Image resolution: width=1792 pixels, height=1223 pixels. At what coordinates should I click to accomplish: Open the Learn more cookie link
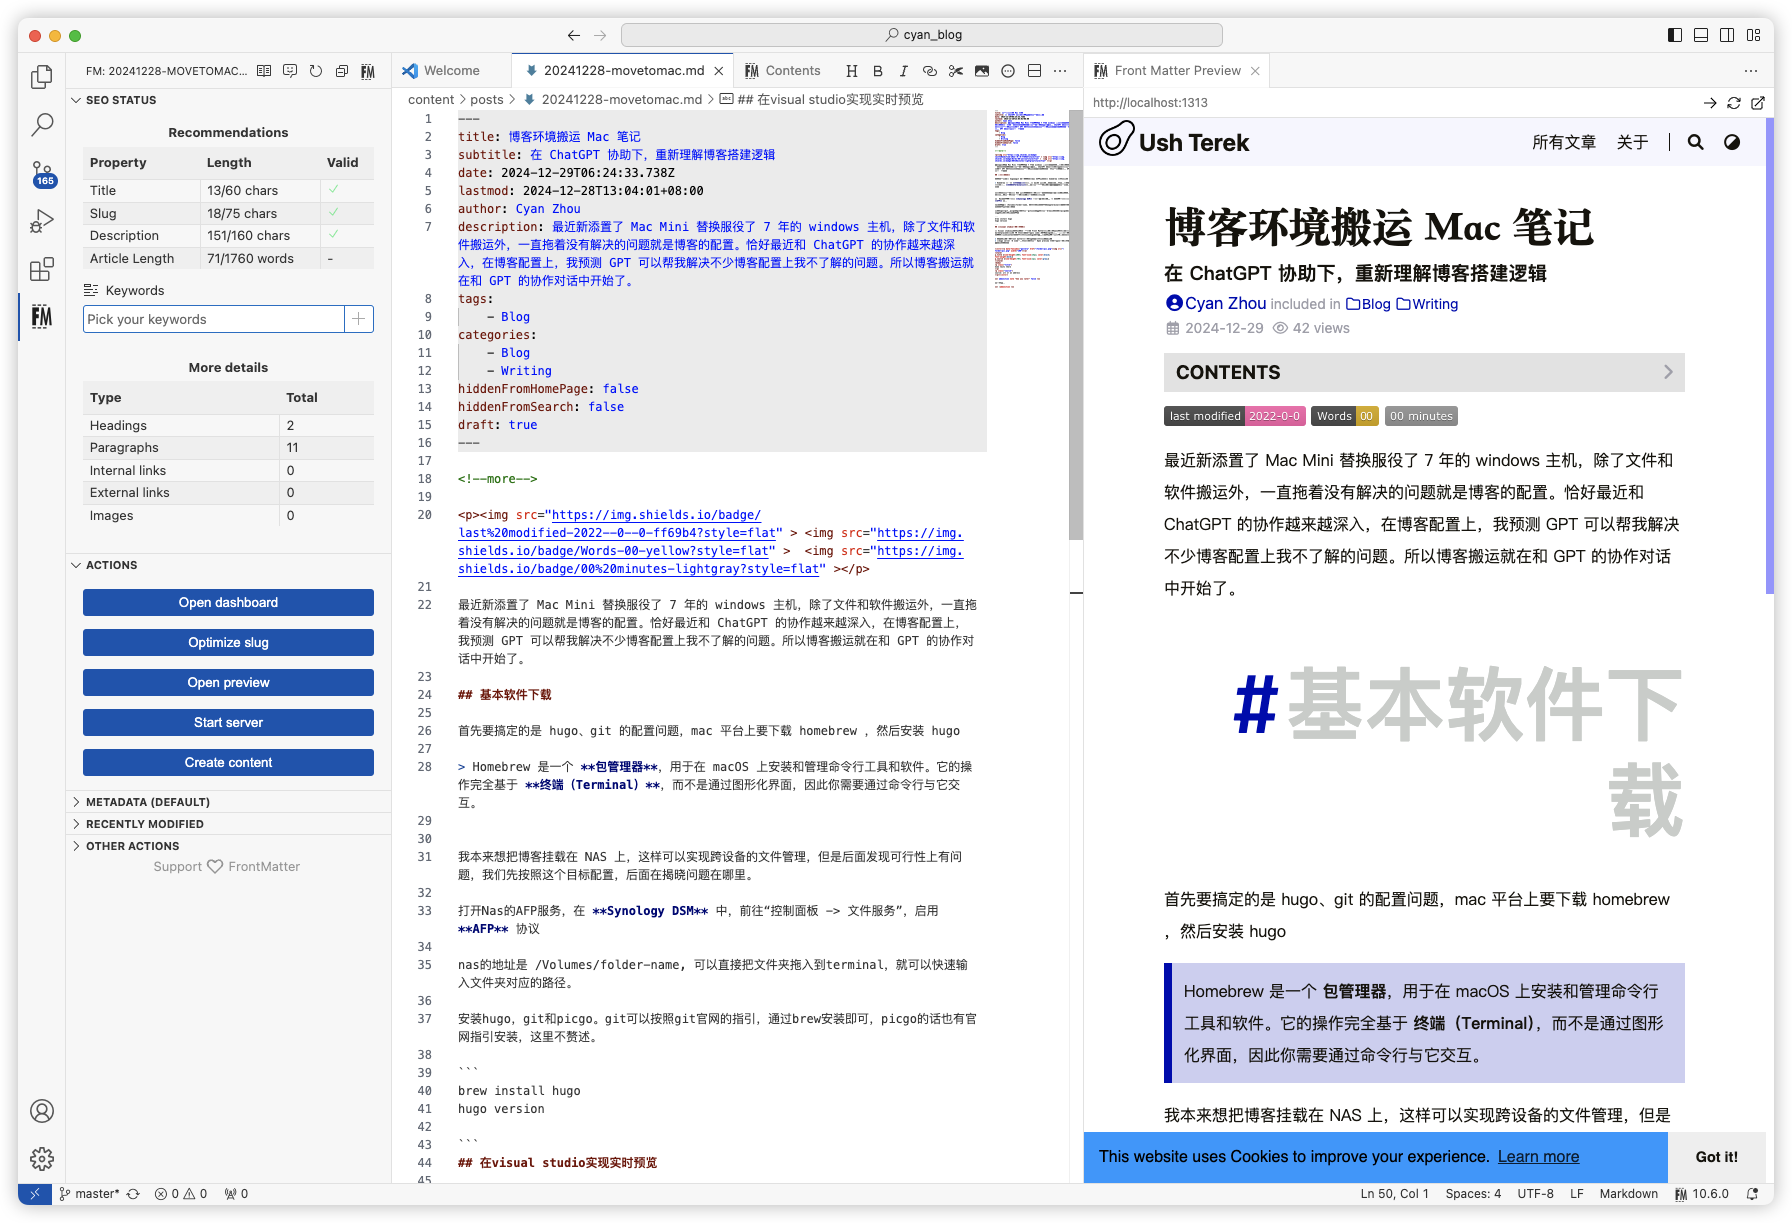(1538, 1157)
